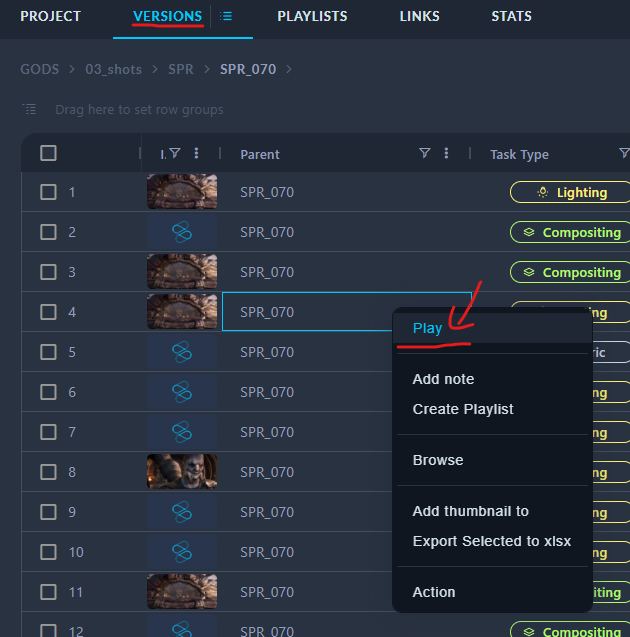
Task: Check the checkbox for row 8
Action: pos(48,472)
